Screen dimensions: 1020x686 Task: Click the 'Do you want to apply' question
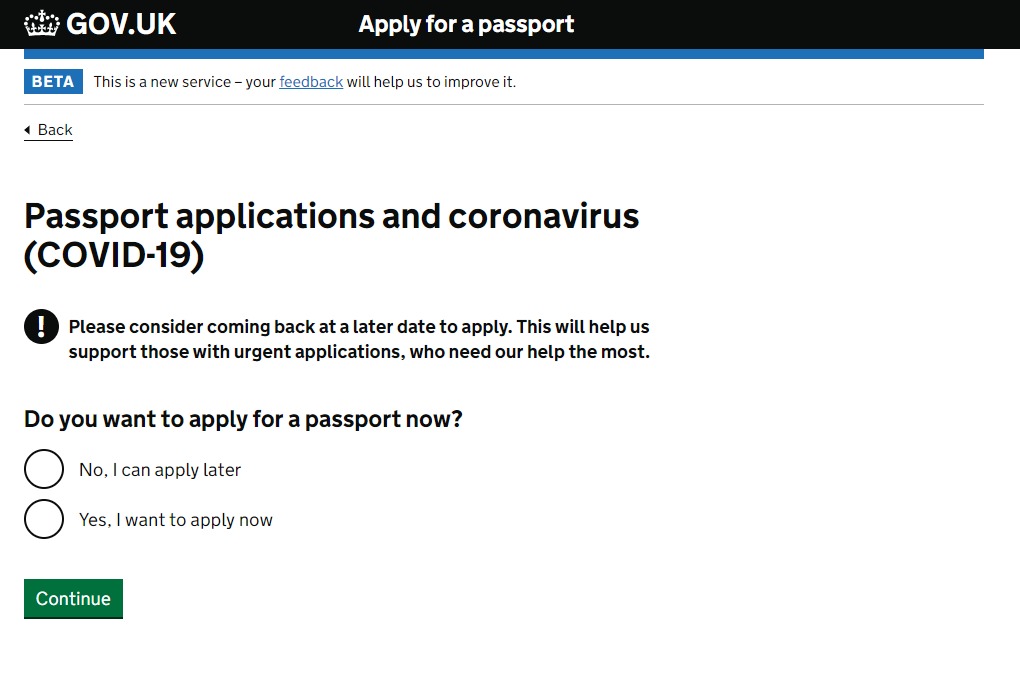click(x=243, y=419)
